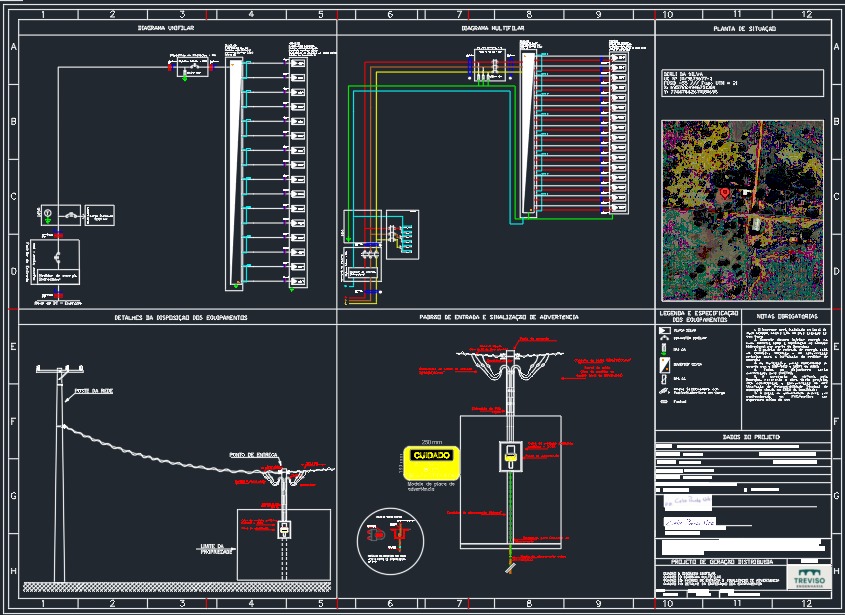
Task: Select the DIAGRAMA MULTIFILAR title
Action: 493,27
